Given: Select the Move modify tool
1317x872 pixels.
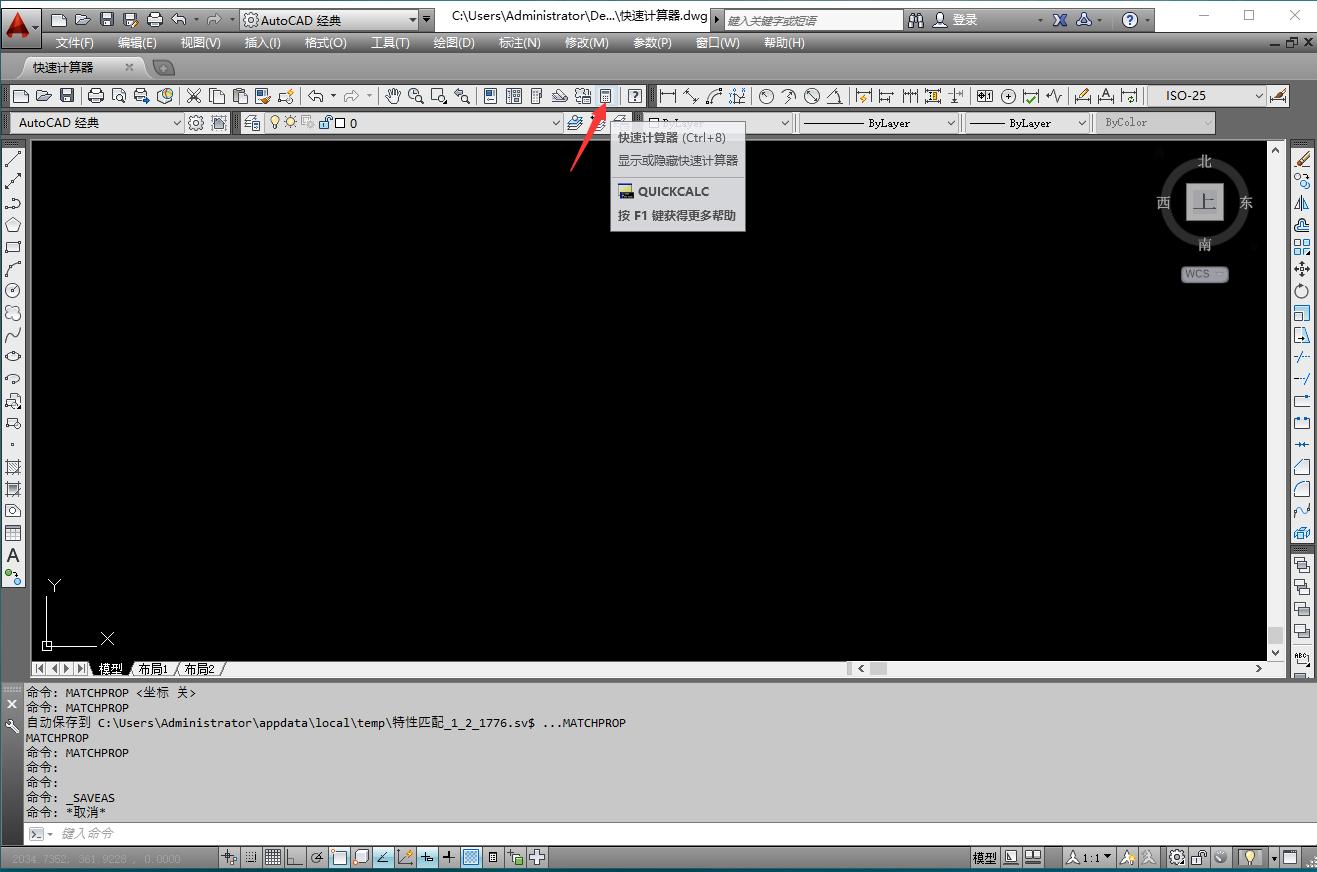Looking at the screenshot, I should tap(1302, 269).
